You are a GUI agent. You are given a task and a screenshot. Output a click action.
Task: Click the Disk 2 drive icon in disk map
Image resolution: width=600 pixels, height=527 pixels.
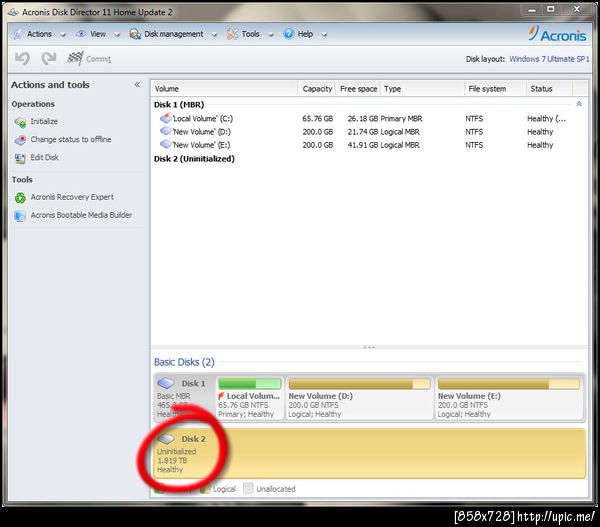[166, 438]
